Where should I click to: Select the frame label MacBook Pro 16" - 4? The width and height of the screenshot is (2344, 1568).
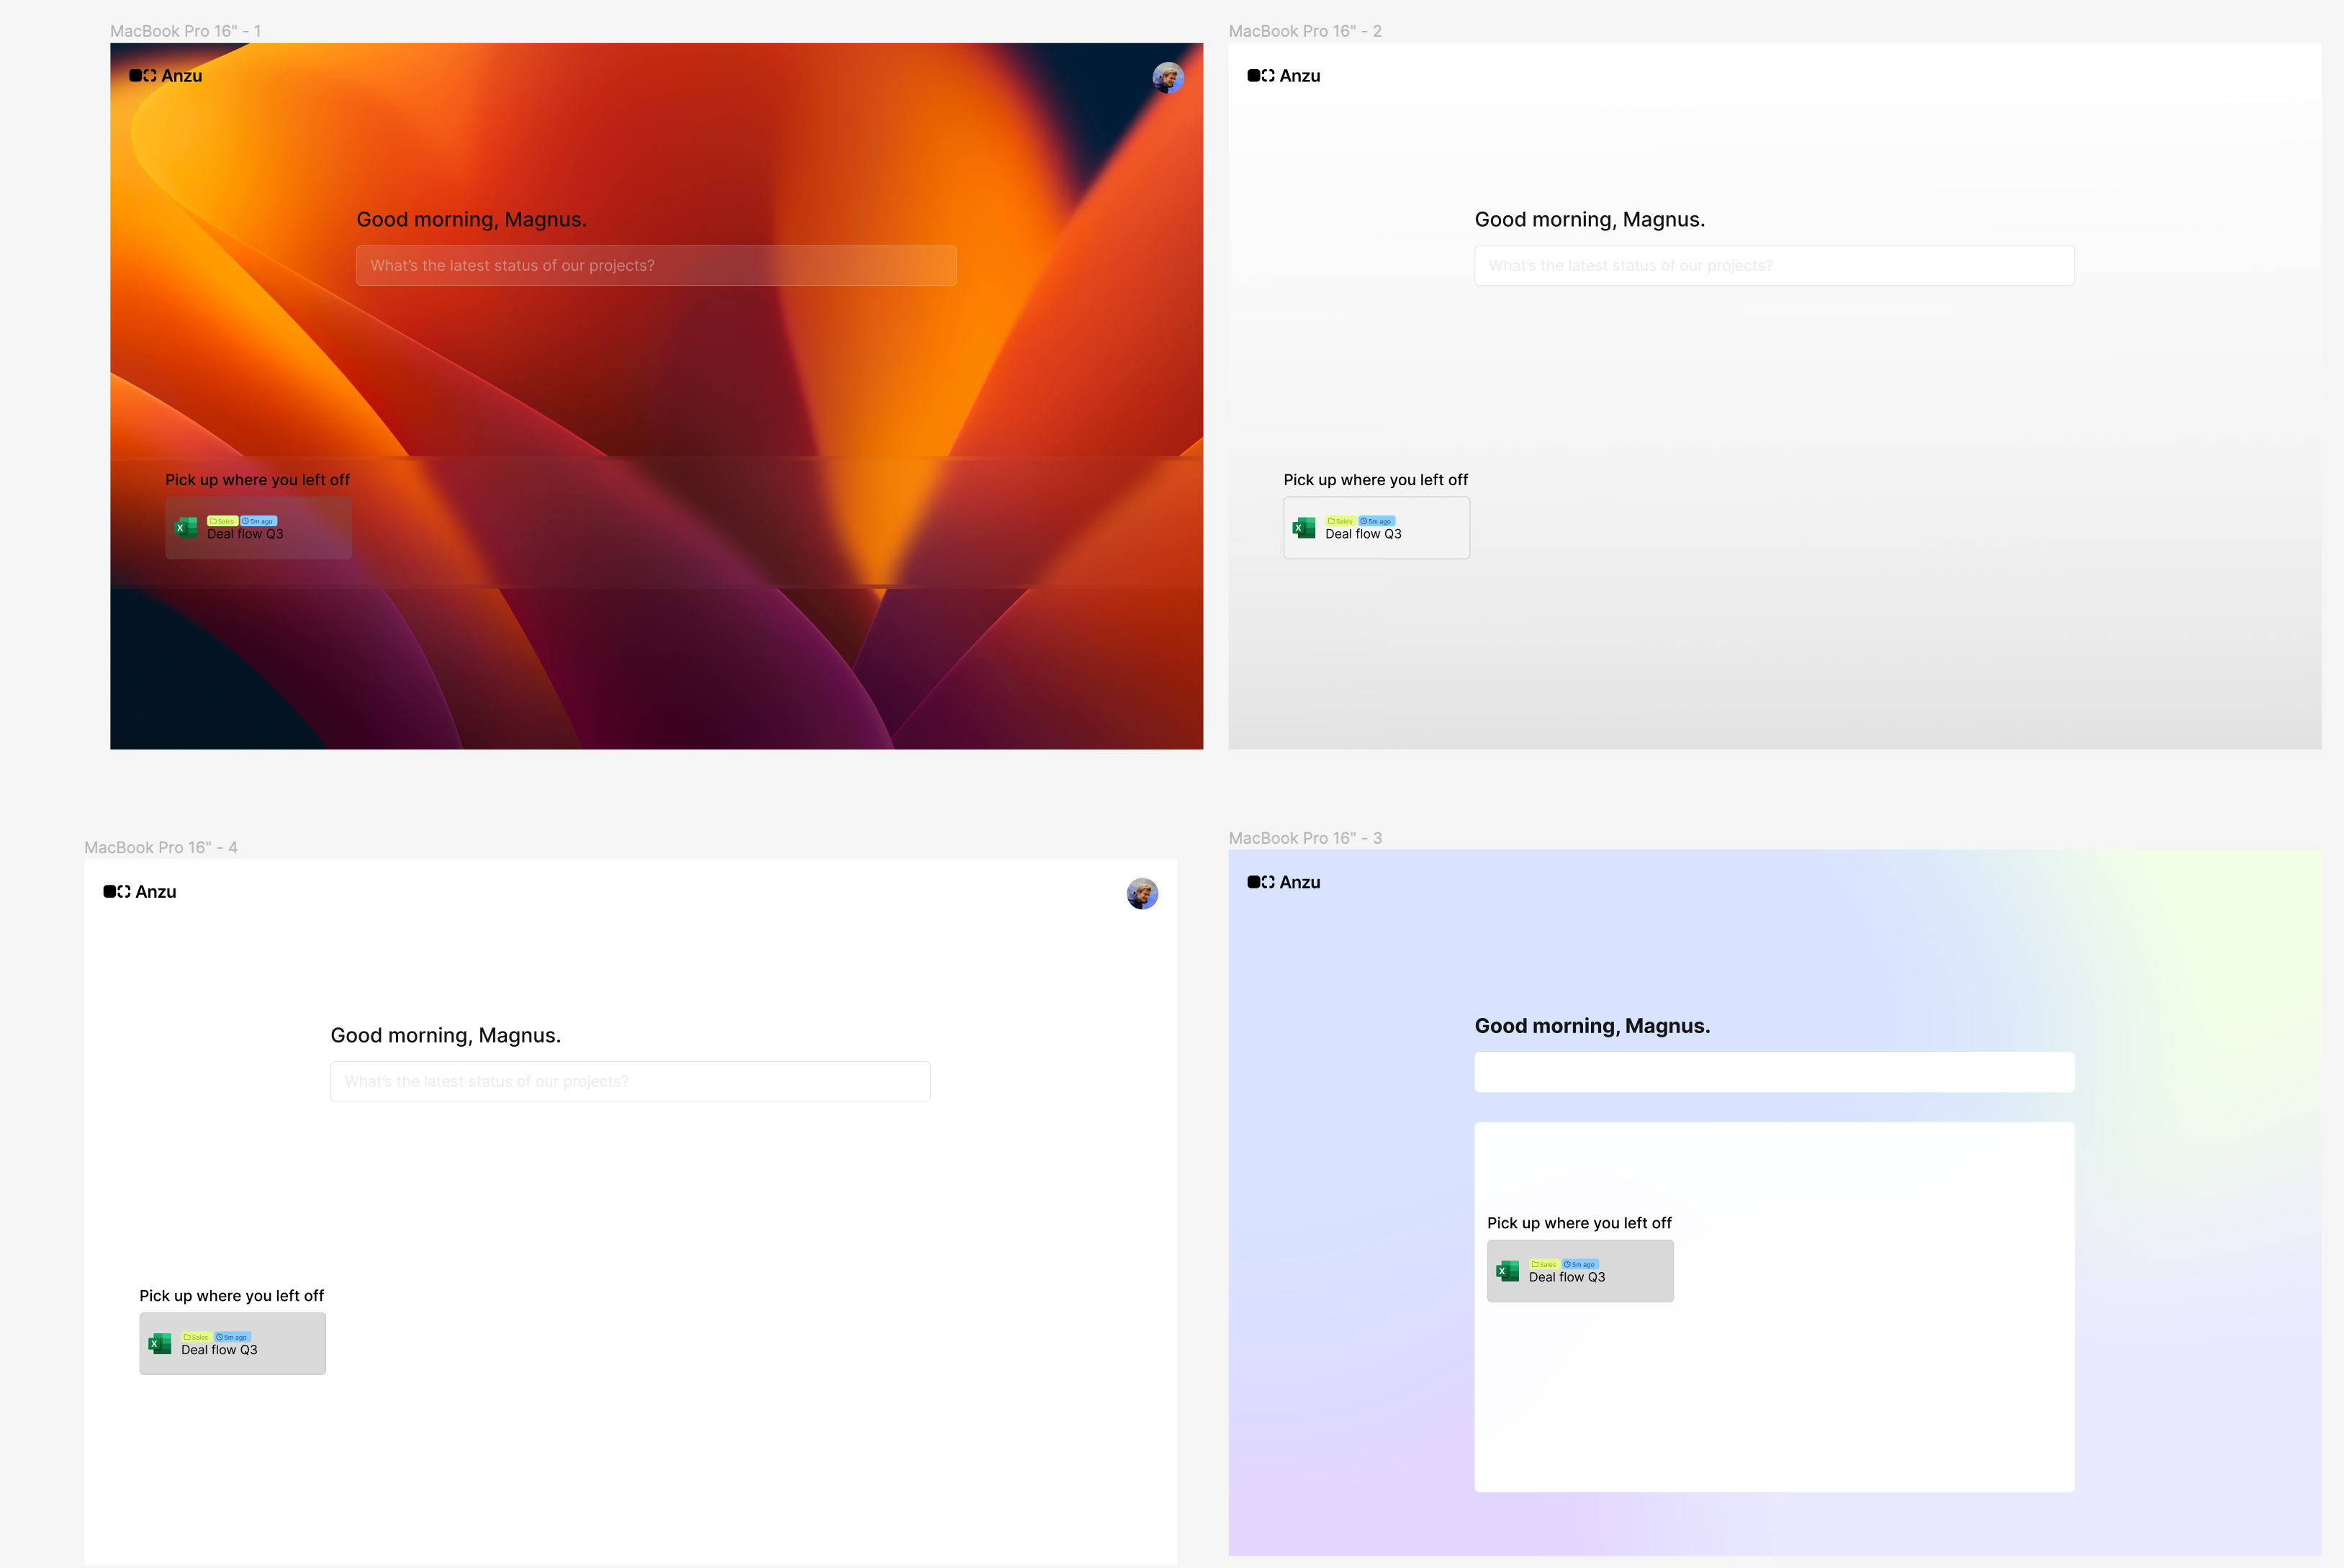161,847
